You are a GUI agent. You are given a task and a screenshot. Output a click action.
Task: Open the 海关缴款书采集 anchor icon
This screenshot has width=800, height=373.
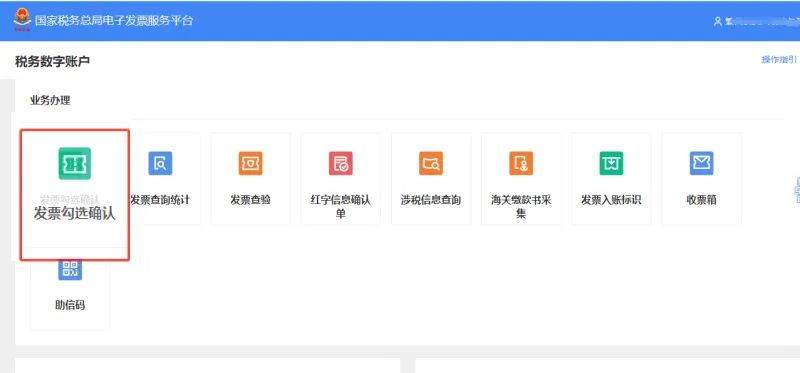point(521,163)
